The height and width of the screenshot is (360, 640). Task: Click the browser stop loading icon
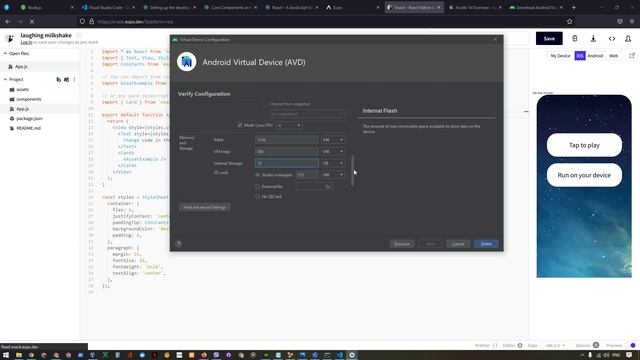click(x=31, y=21)
